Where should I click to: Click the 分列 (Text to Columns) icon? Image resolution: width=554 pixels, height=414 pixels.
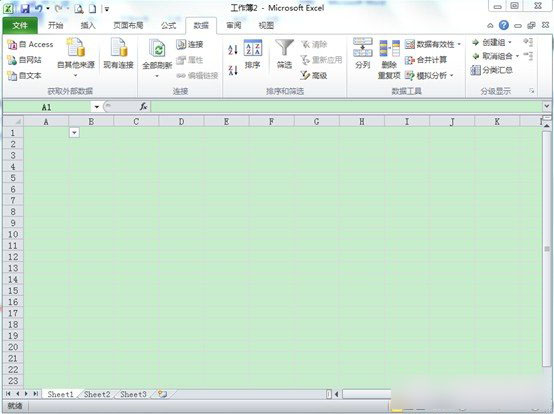point(363,53)
